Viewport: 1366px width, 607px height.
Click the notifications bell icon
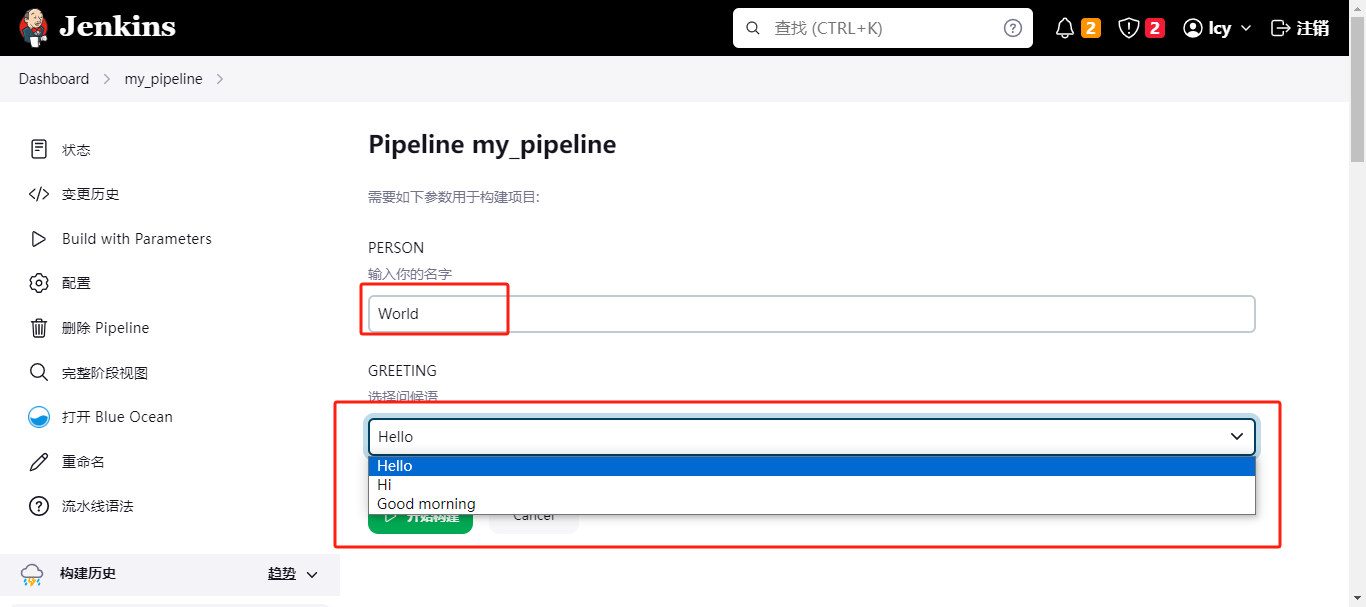(1065, 28)
